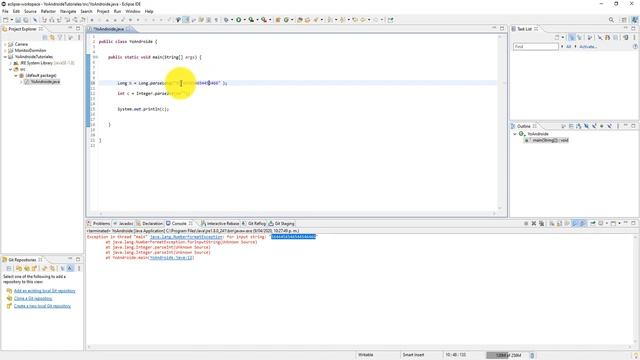The height and width of the screenshot is (360, 640).
Task: Expand JRE System Library node
Action: 11,63
